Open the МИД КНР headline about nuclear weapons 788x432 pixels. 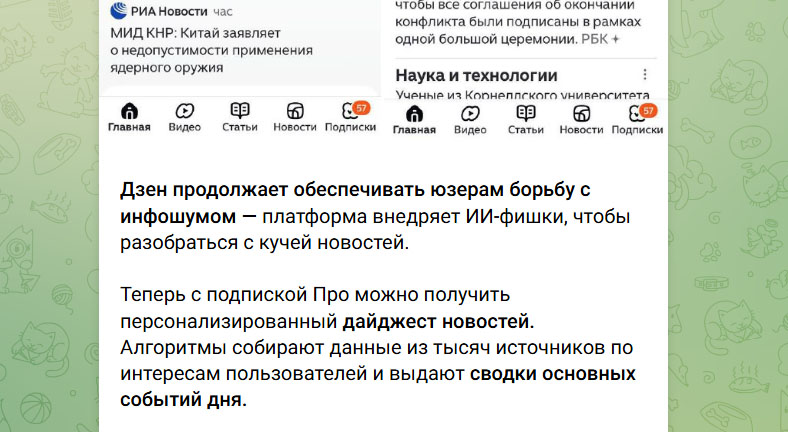click(x=210, y=49)
